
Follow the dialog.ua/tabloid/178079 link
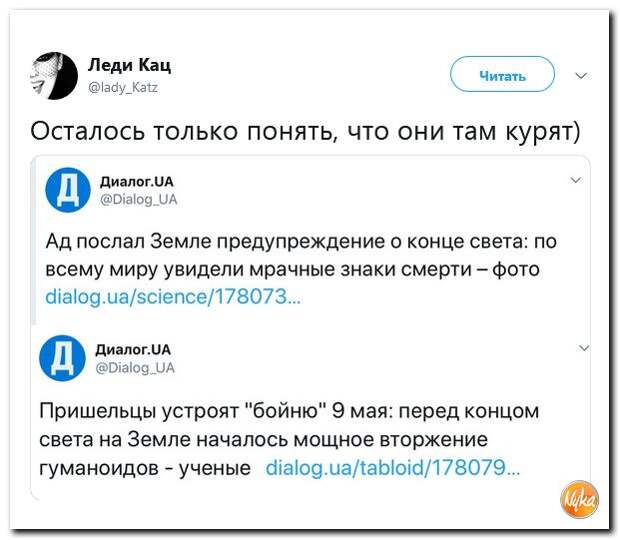coord(393,468)
